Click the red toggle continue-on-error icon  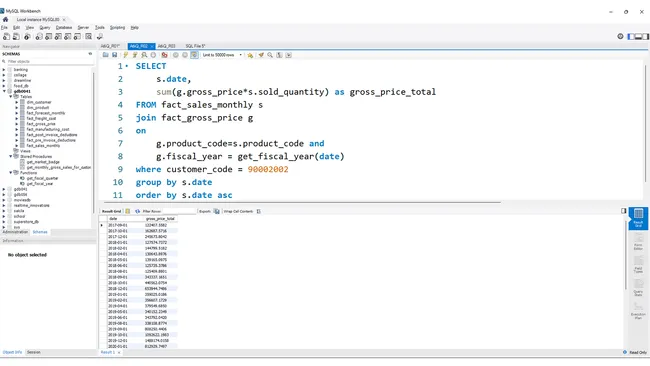click(x=164, y=55)
